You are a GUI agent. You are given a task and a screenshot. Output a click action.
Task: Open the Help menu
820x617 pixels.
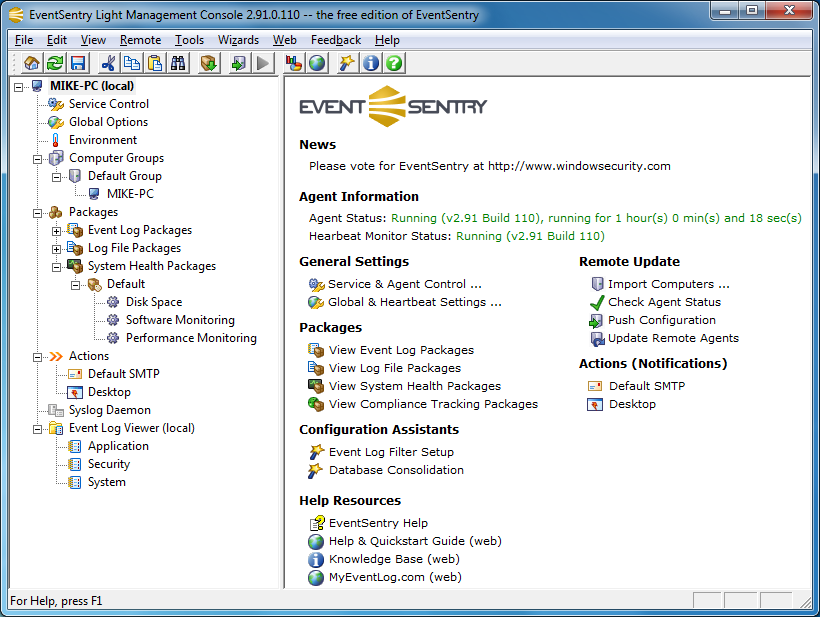(x=387, y=40)
